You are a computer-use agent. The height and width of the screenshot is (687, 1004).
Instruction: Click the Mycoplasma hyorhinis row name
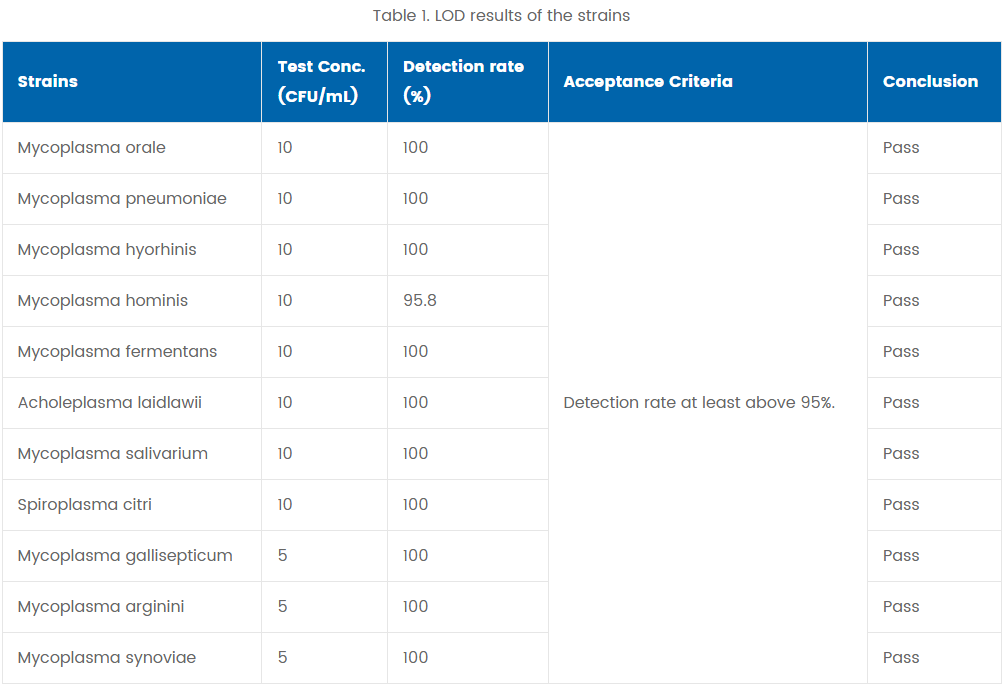click(x=107, y=250)
